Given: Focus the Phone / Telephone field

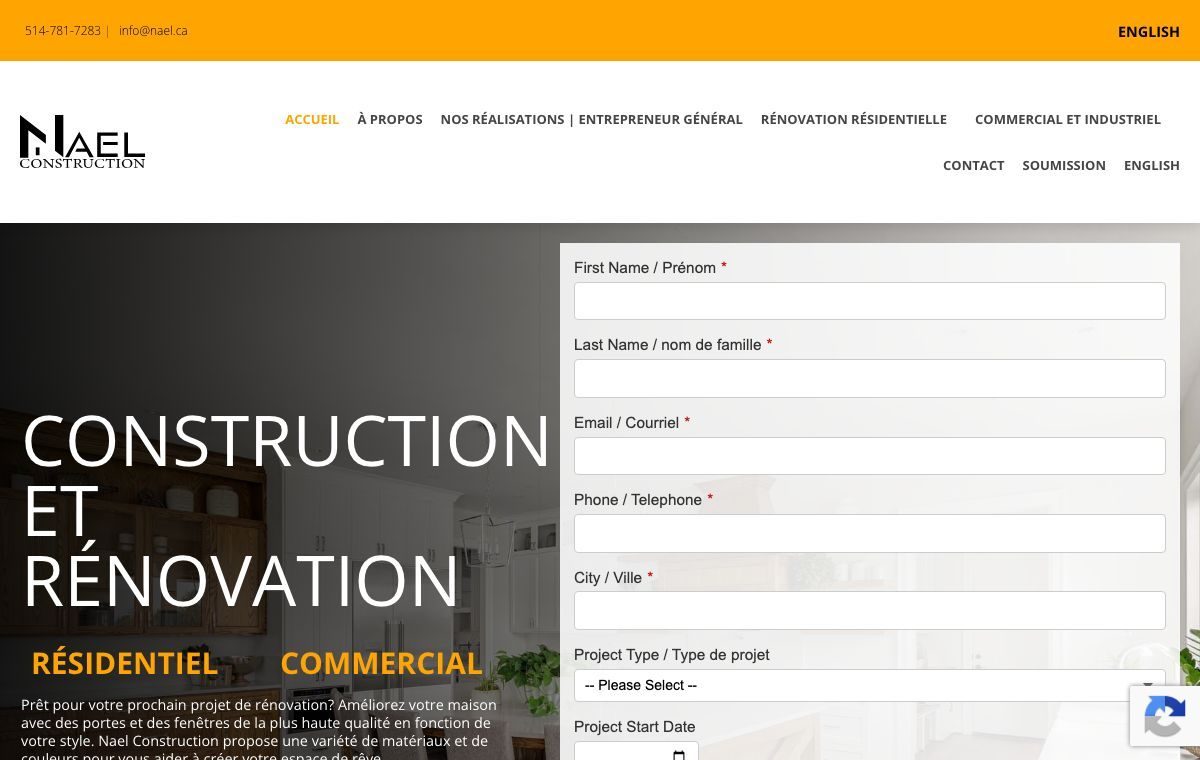Looking at the screenshot, I should coord(869,533).
